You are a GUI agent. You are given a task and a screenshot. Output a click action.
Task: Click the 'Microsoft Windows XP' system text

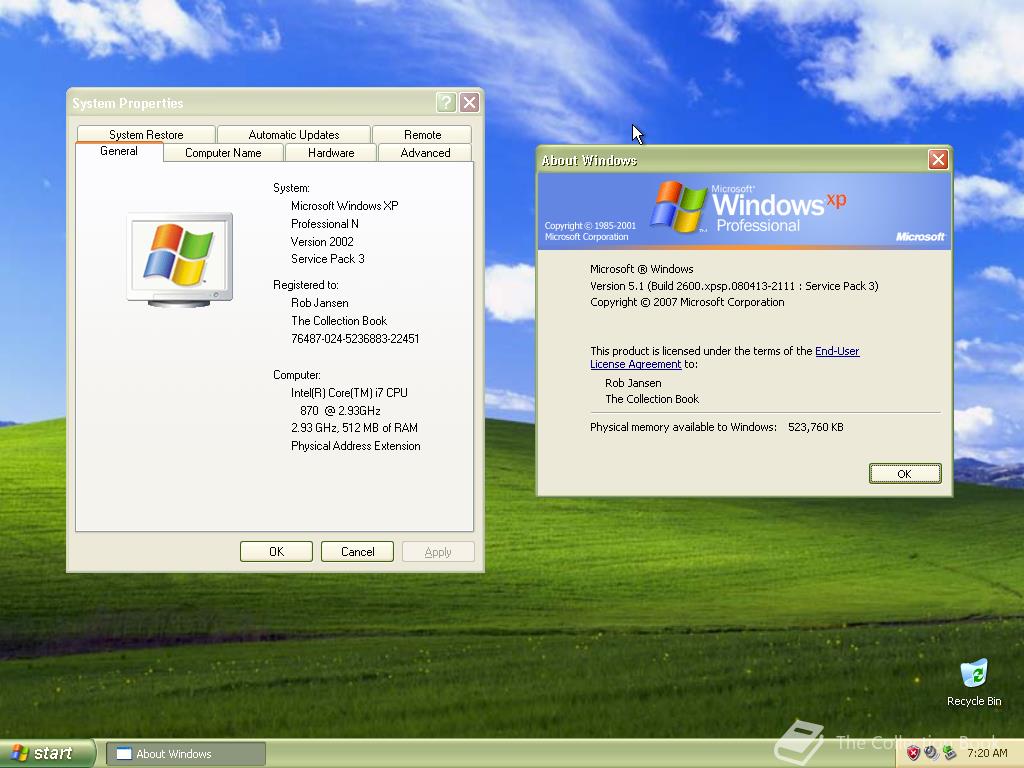click(x=344, y=206)
